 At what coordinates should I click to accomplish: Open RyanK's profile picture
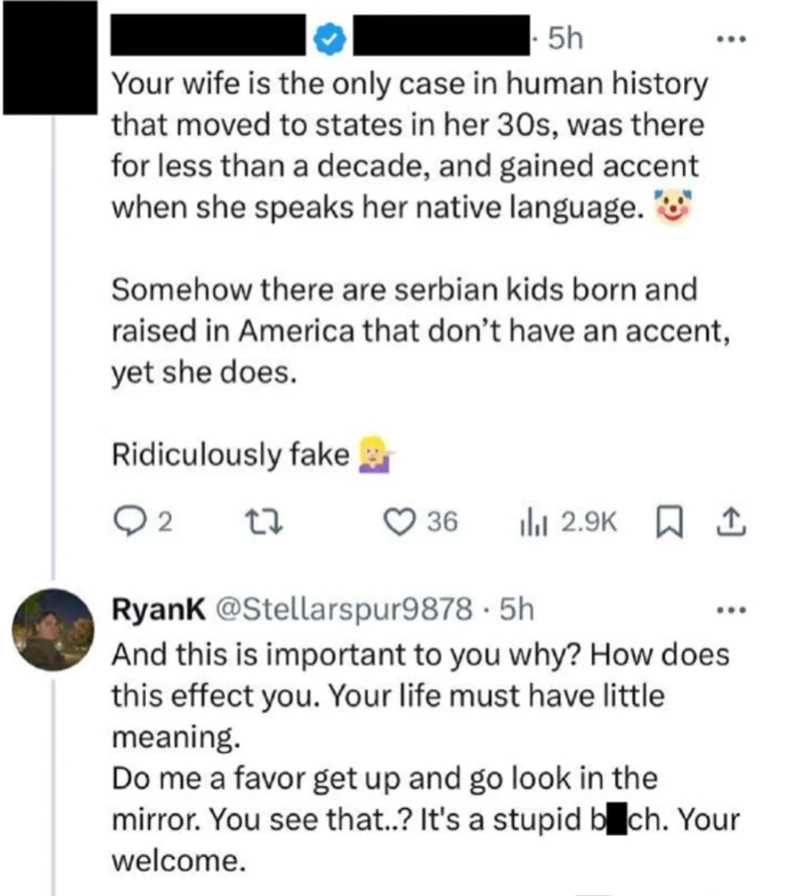click(54, 629)
